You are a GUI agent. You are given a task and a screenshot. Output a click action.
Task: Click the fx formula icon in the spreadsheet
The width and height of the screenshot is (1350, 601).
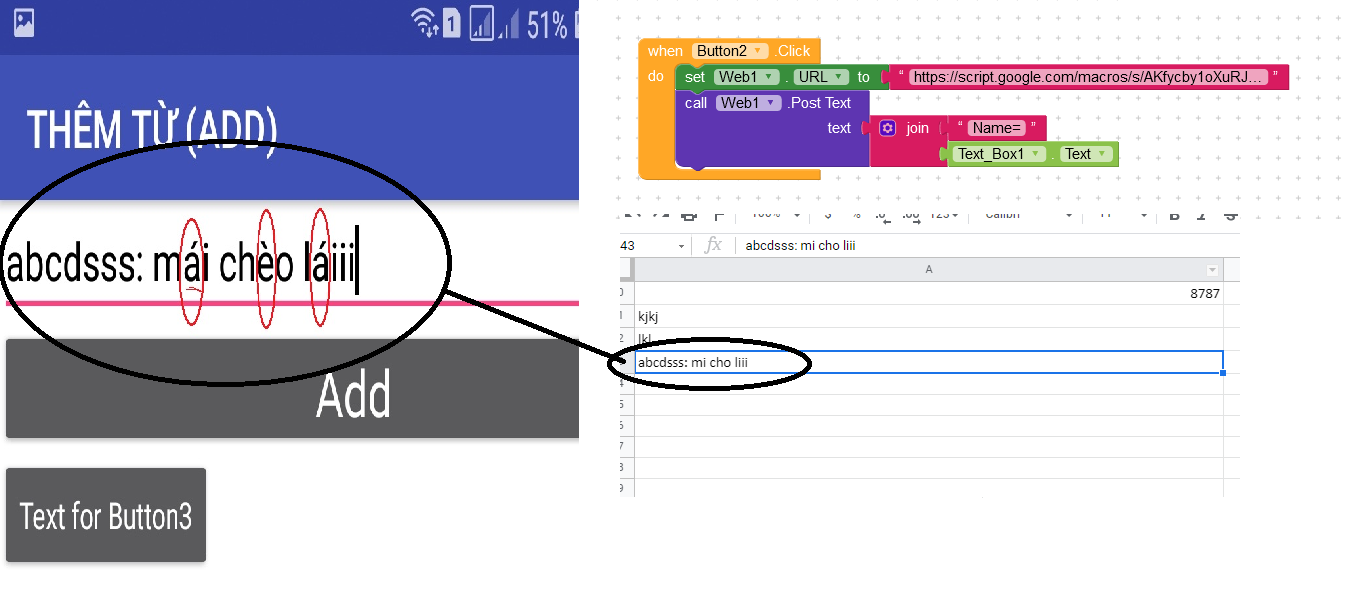(713, 245)
